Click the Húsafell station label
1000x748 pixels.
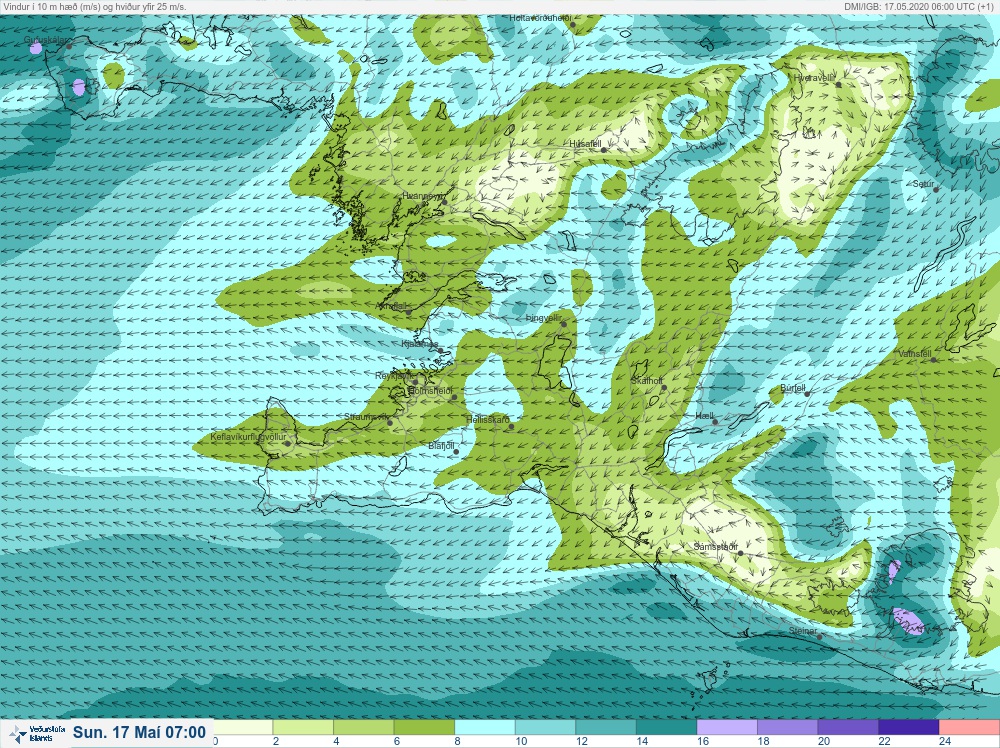coord(585,144)
